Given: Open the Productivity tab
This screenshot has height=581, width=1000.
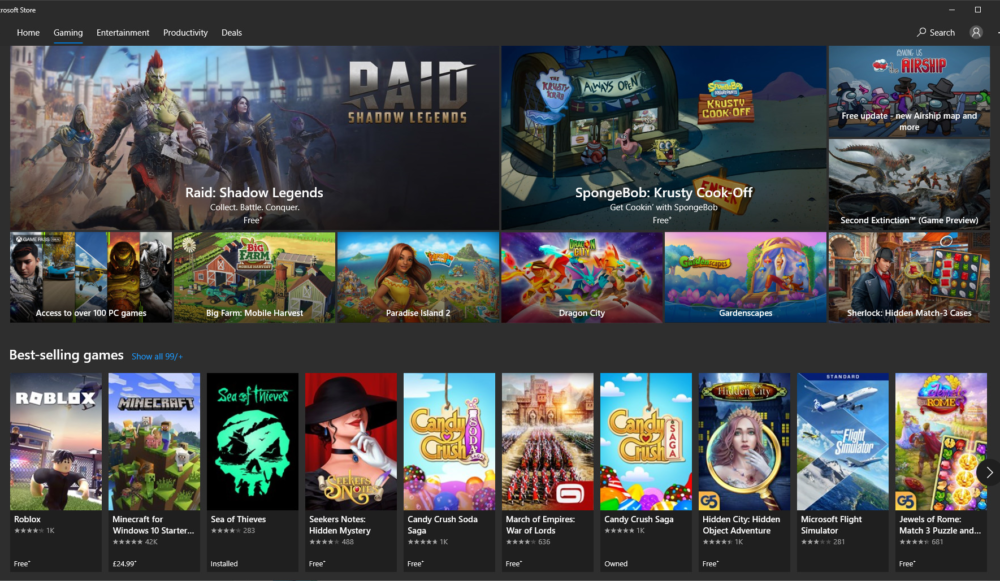Looking at the screenshot, I should tap(185, 33).
